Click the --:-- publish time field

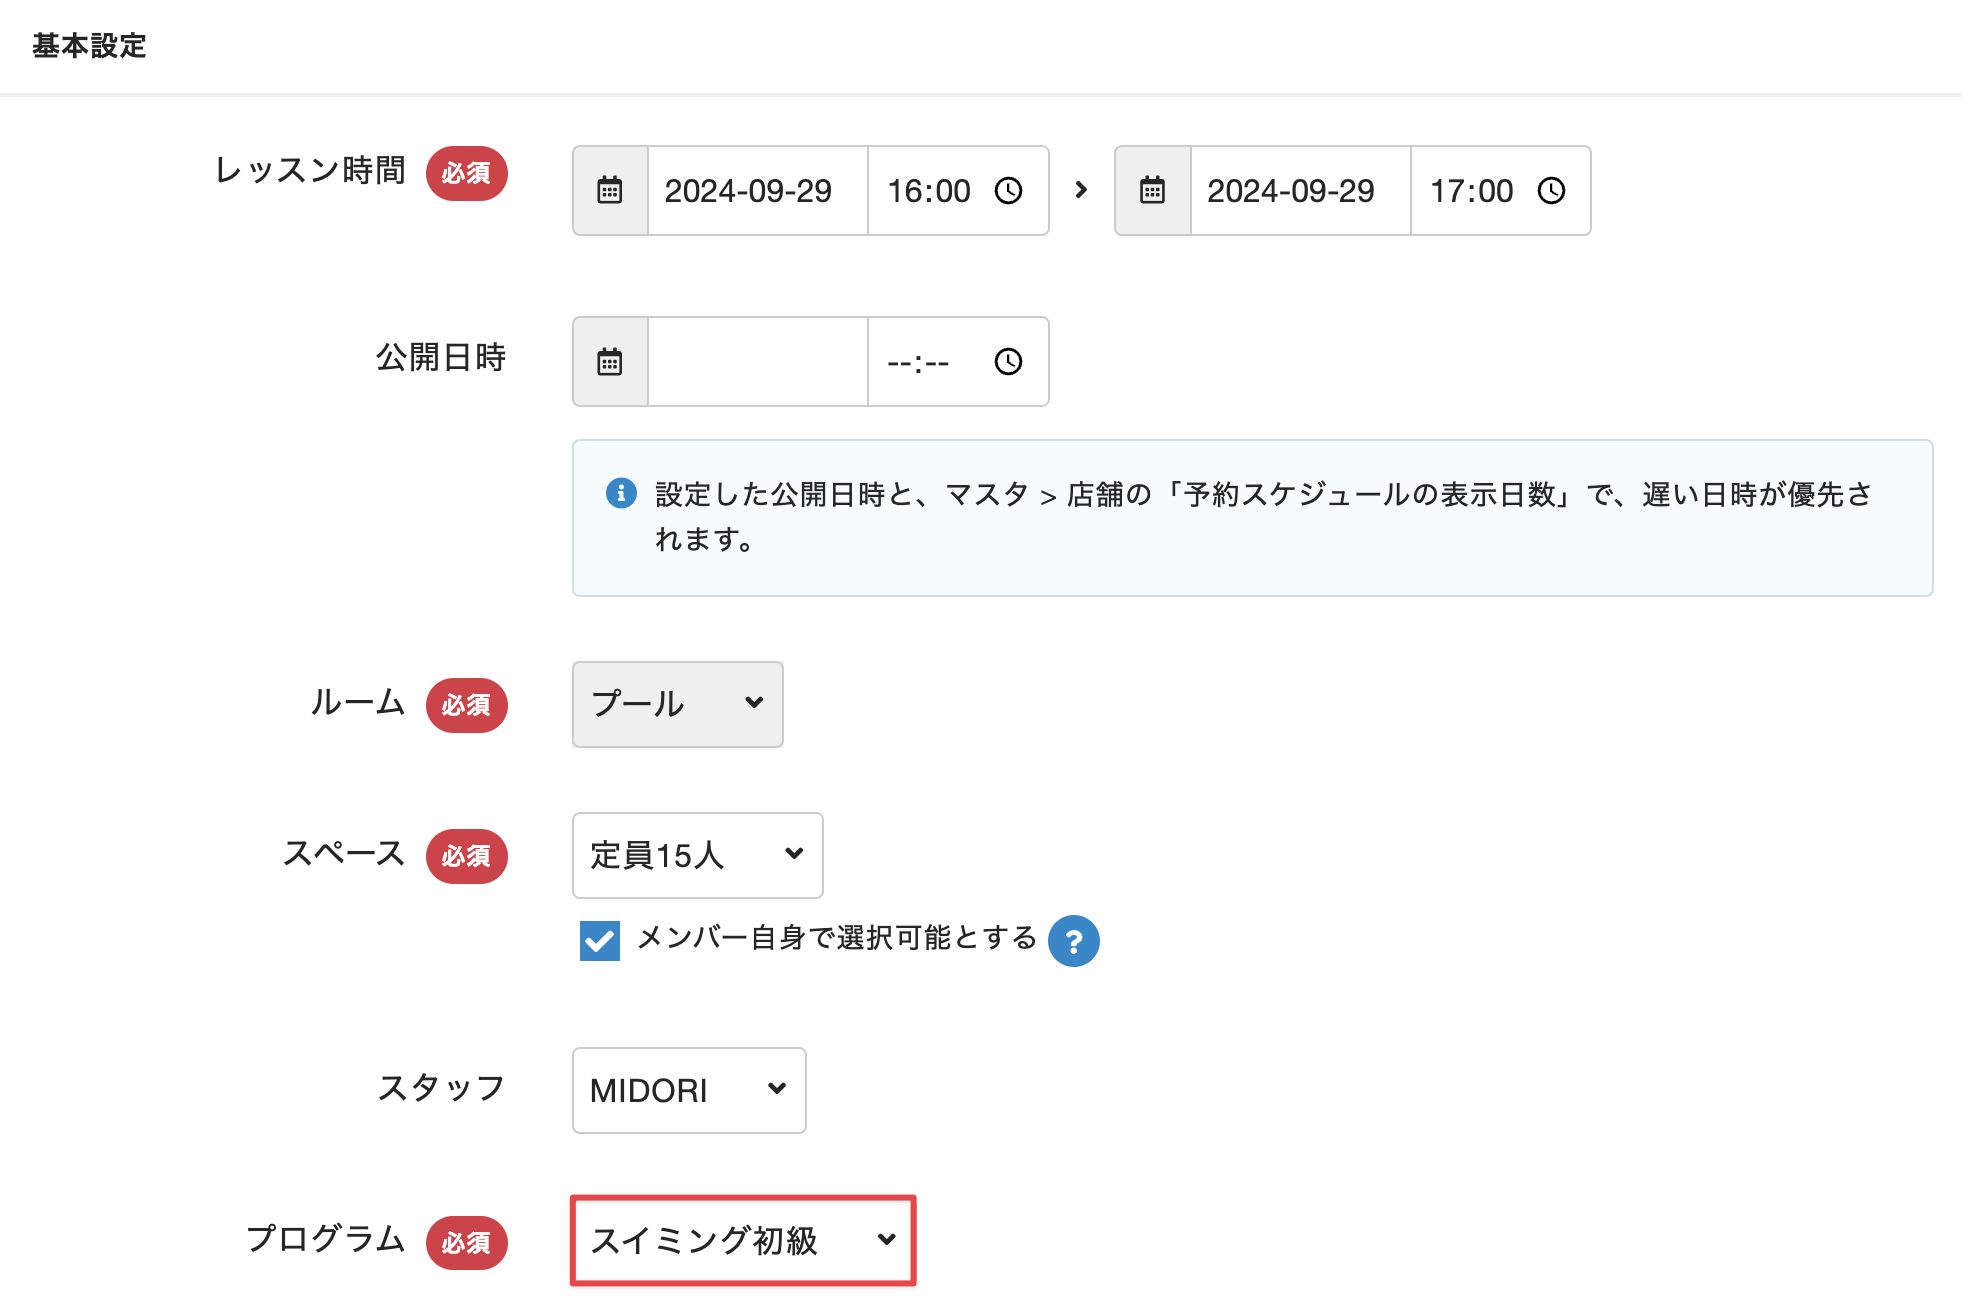tap(920, 362)
